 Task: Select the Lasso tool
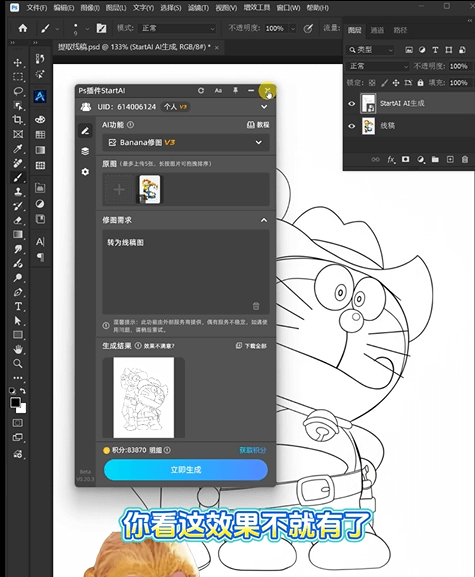(18, 91)
